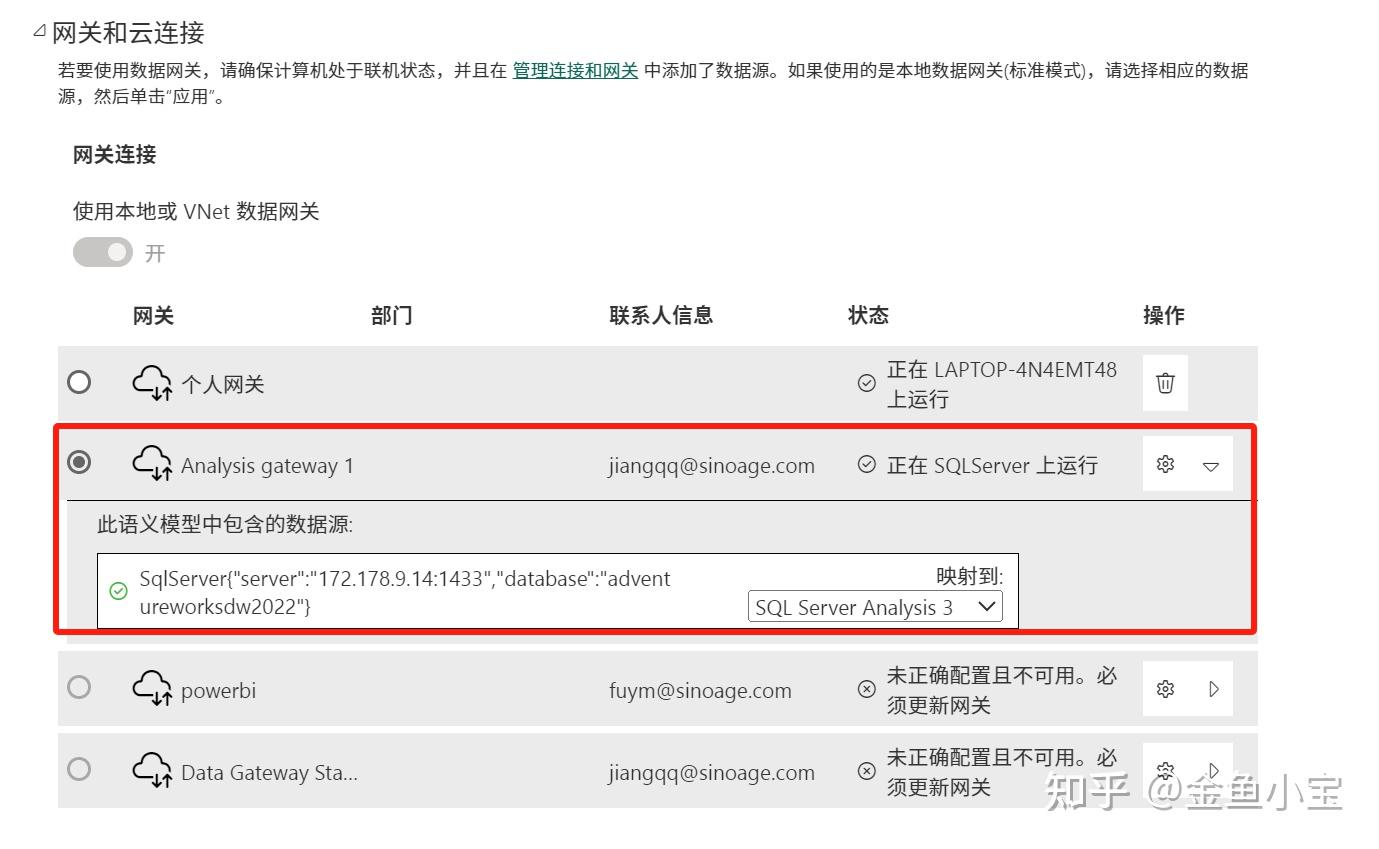The height and width of the screenshot is (849, 1379).
Task: Click the Data Gateway Sta... cloud icon
Action: (x=152, y=770)
